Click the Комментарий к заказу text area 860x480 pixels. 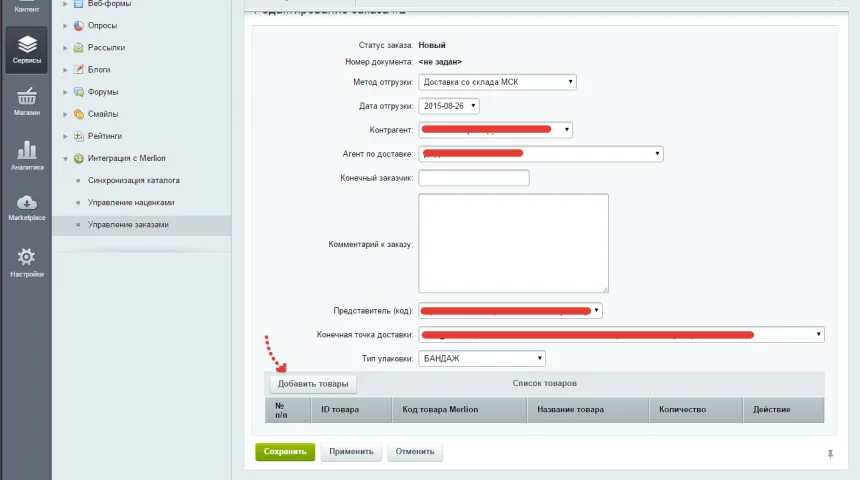point(513,243)
